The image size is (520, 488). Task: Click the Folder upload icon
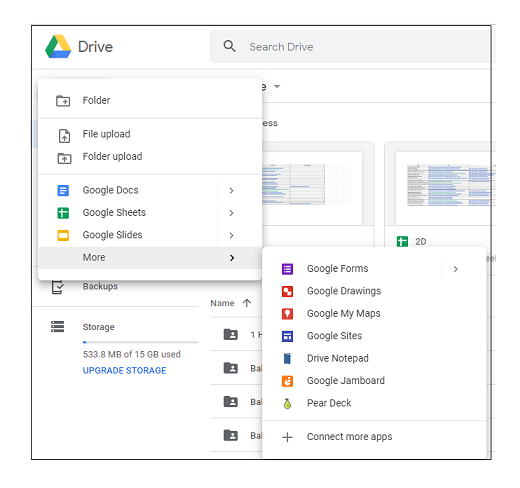tap(64, 158)
